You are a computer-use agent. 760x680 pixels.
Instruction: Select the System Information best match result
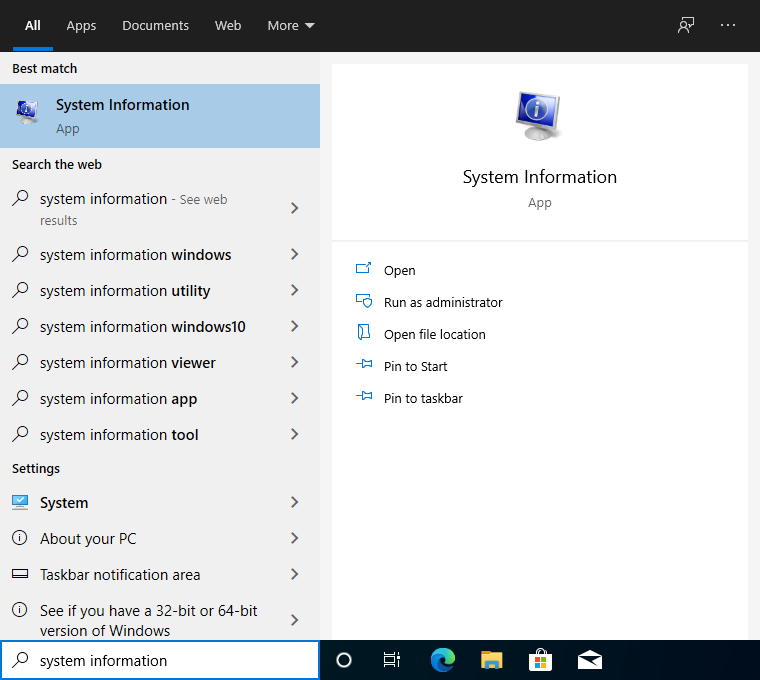160,116
